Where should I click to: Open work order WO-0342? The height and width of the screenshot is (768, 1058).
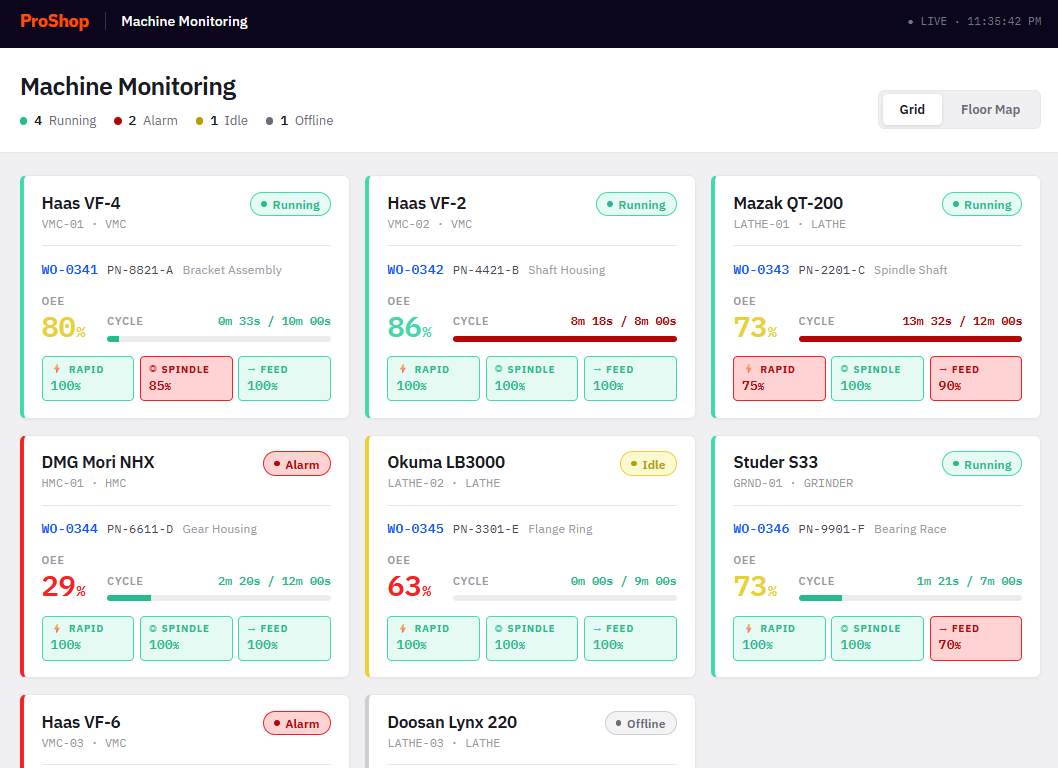415,270
